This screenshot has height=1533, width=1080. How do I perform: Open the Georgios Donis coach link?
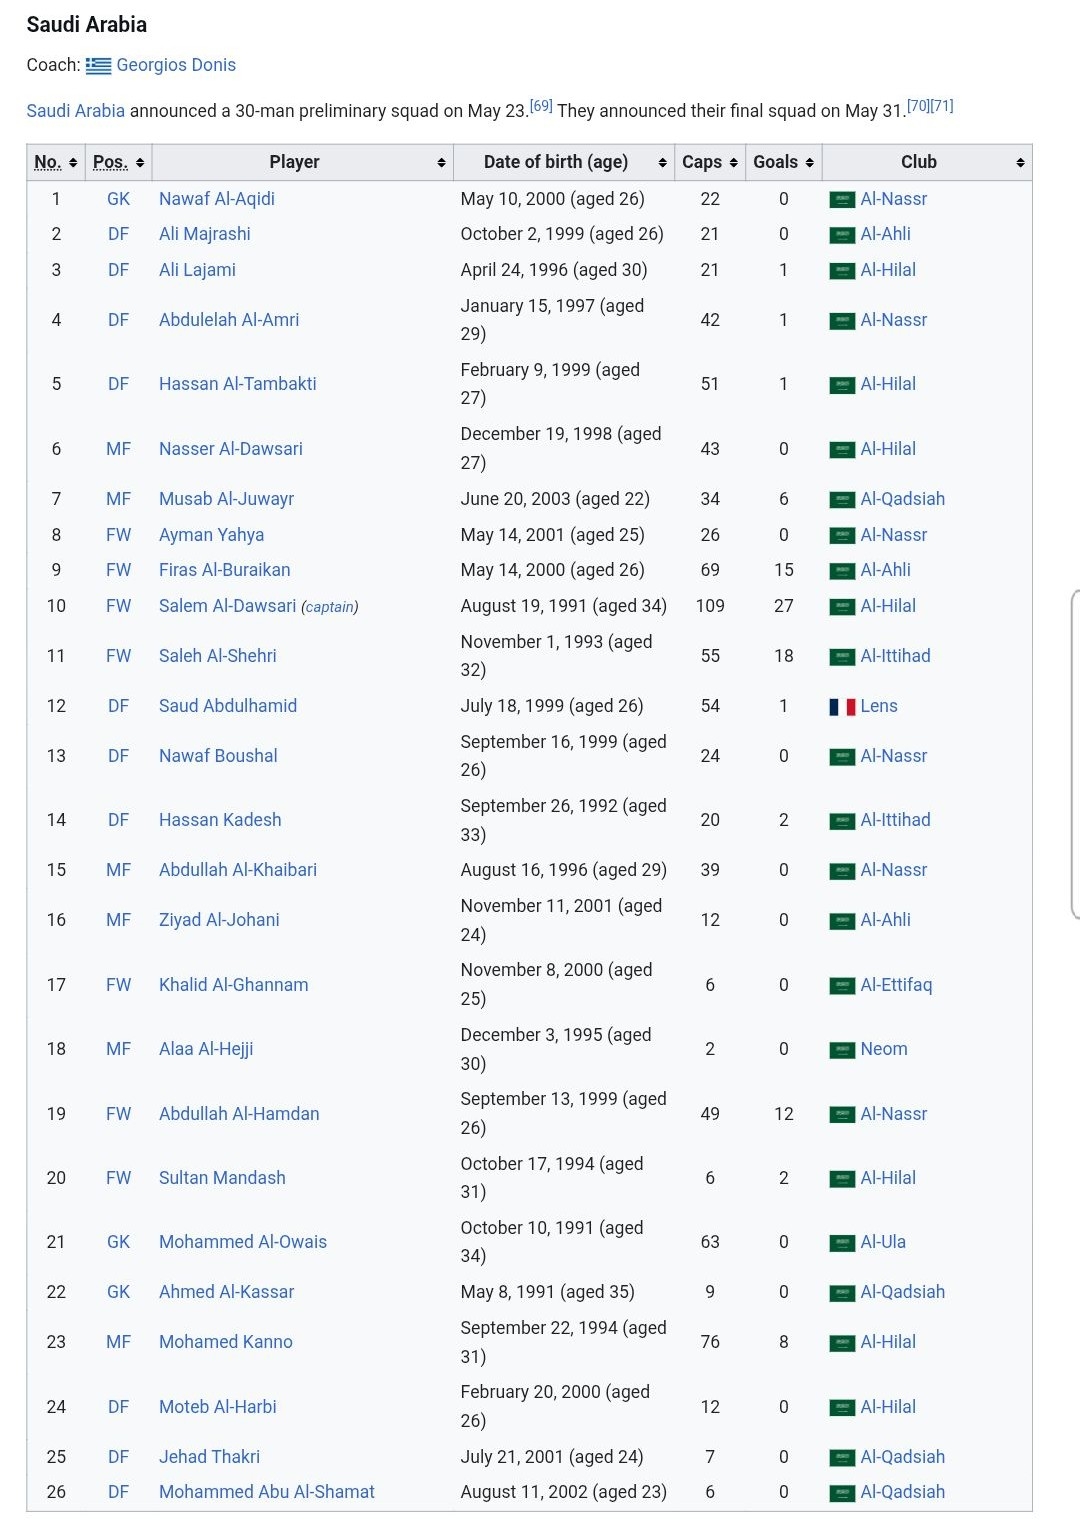(x=176, y=65)
